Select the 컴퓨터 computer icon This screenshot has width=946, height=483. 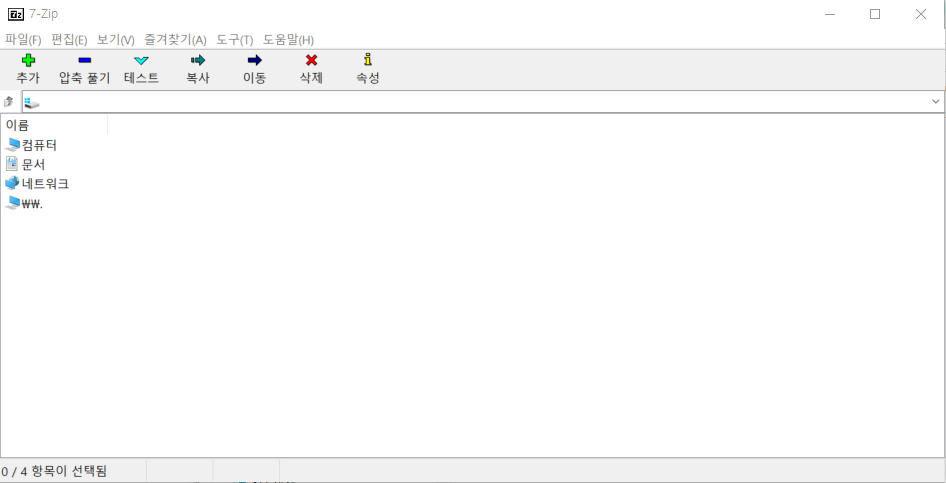[x=12, y=145]
